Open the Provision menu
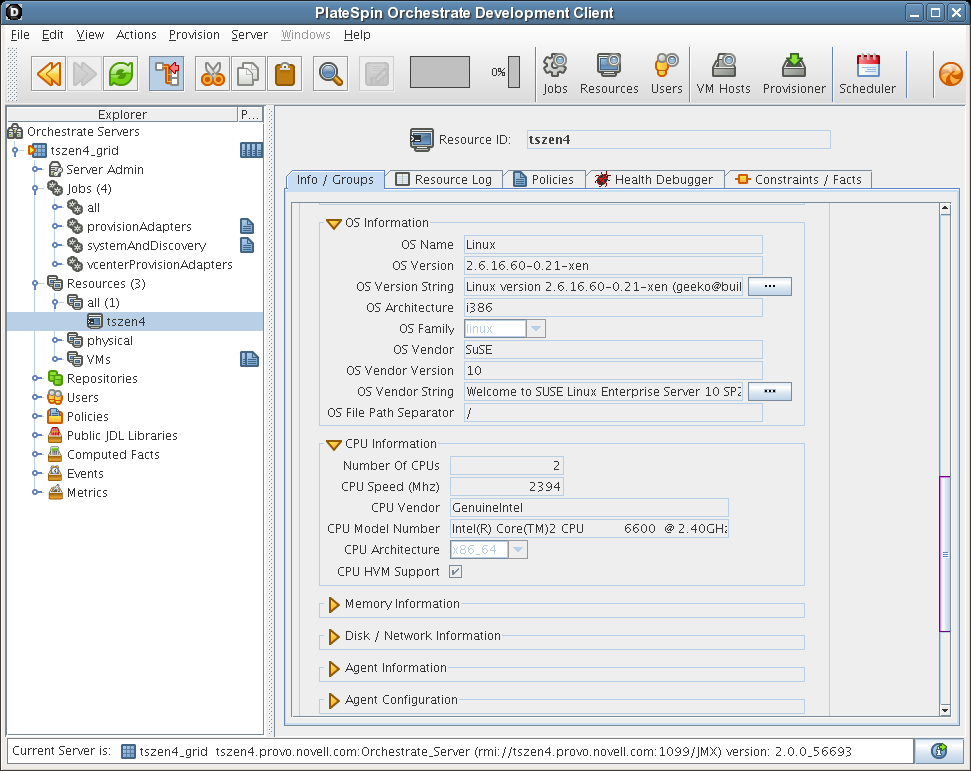Screen dimensions: 971x771 click(x=194, y=35)
